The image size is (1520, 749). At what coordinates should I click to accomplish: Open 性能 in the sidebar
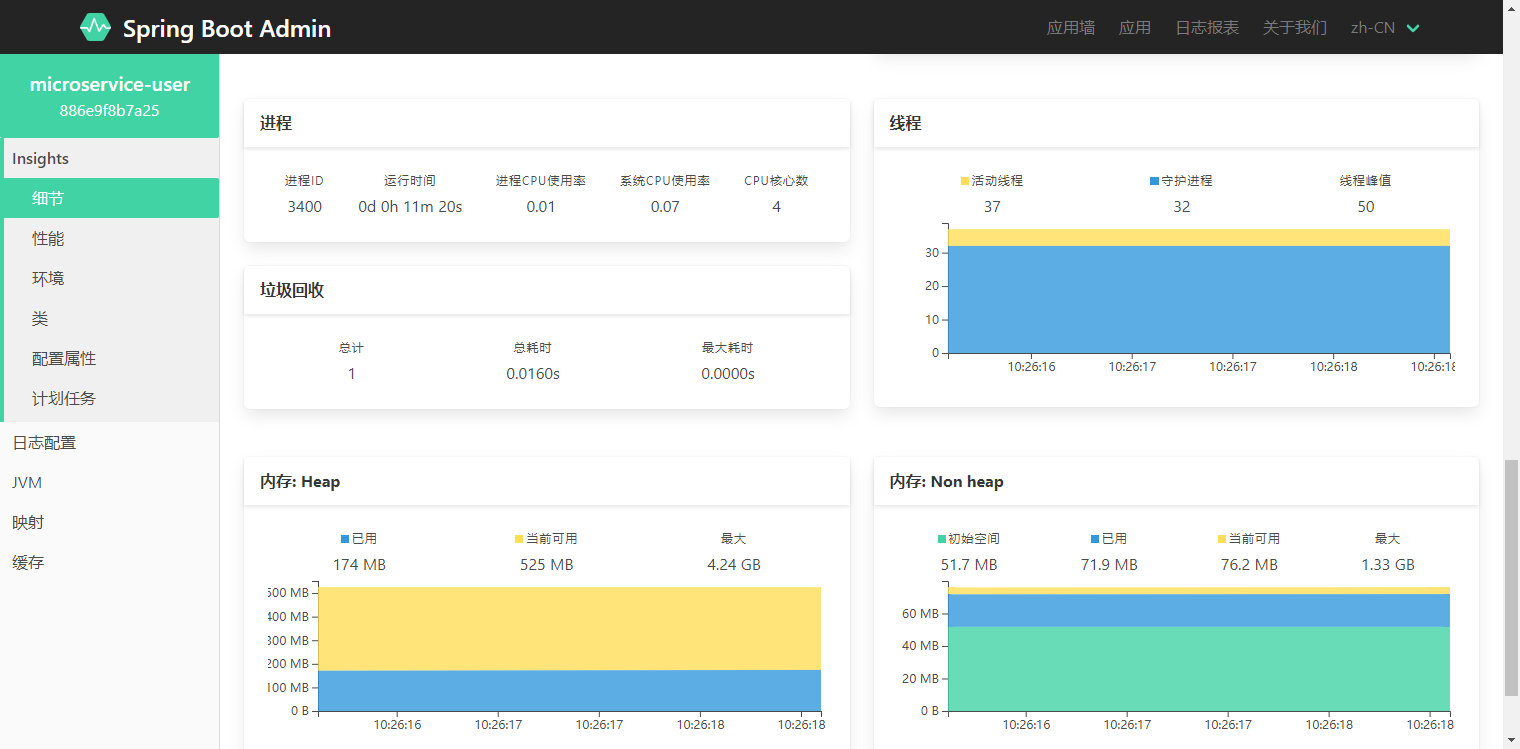(110, 238)
